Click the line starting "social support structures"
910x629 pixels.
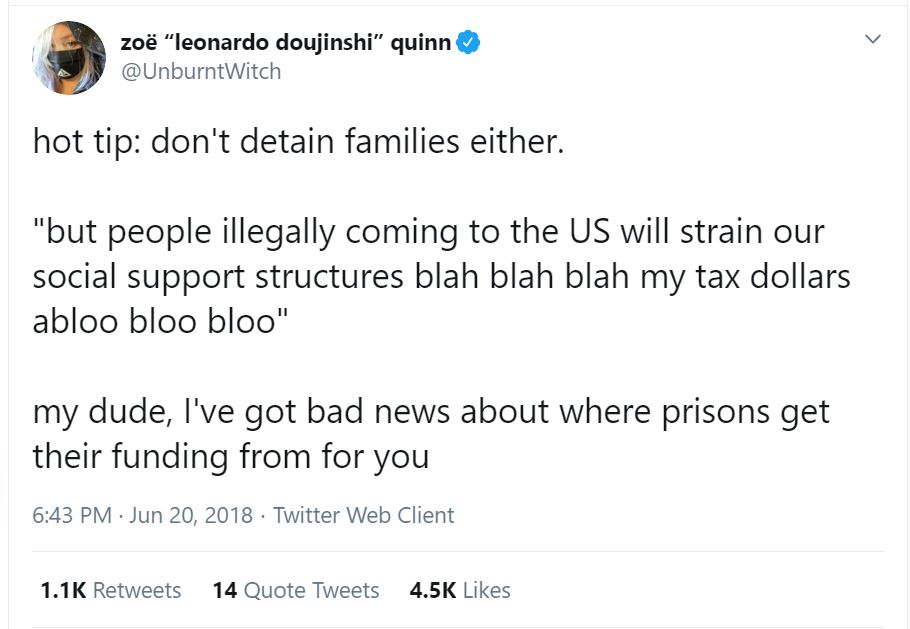tap(441, 275)
